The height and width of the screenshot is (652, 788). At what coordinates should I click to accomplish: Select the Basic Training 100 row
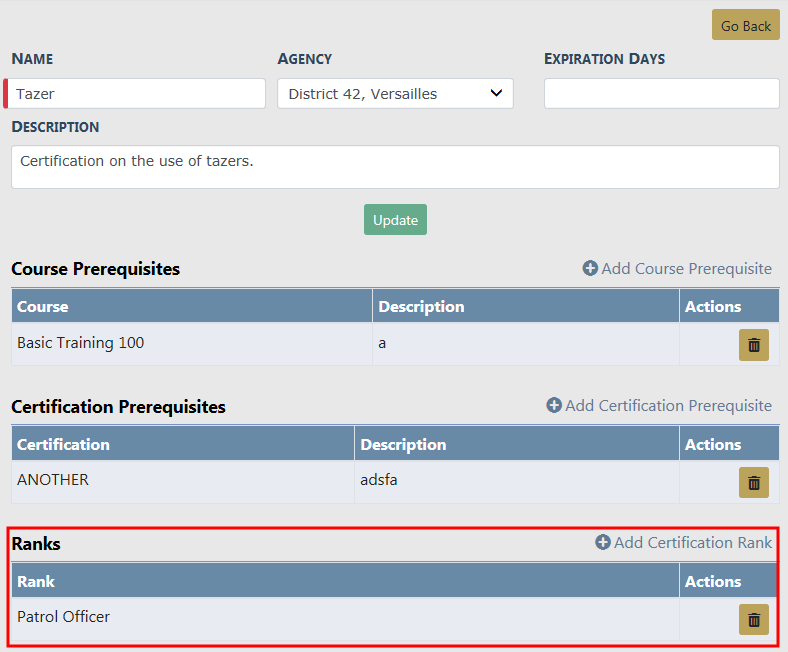(81, 343)
